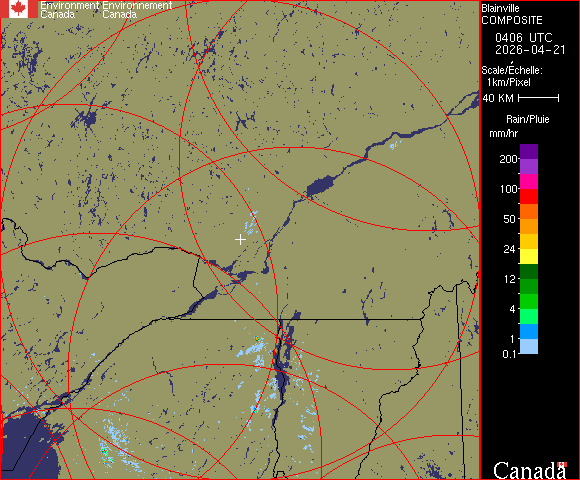Select the red 100 mm/hr legend swatch
The image size is (580, 480).
point(529,196)
